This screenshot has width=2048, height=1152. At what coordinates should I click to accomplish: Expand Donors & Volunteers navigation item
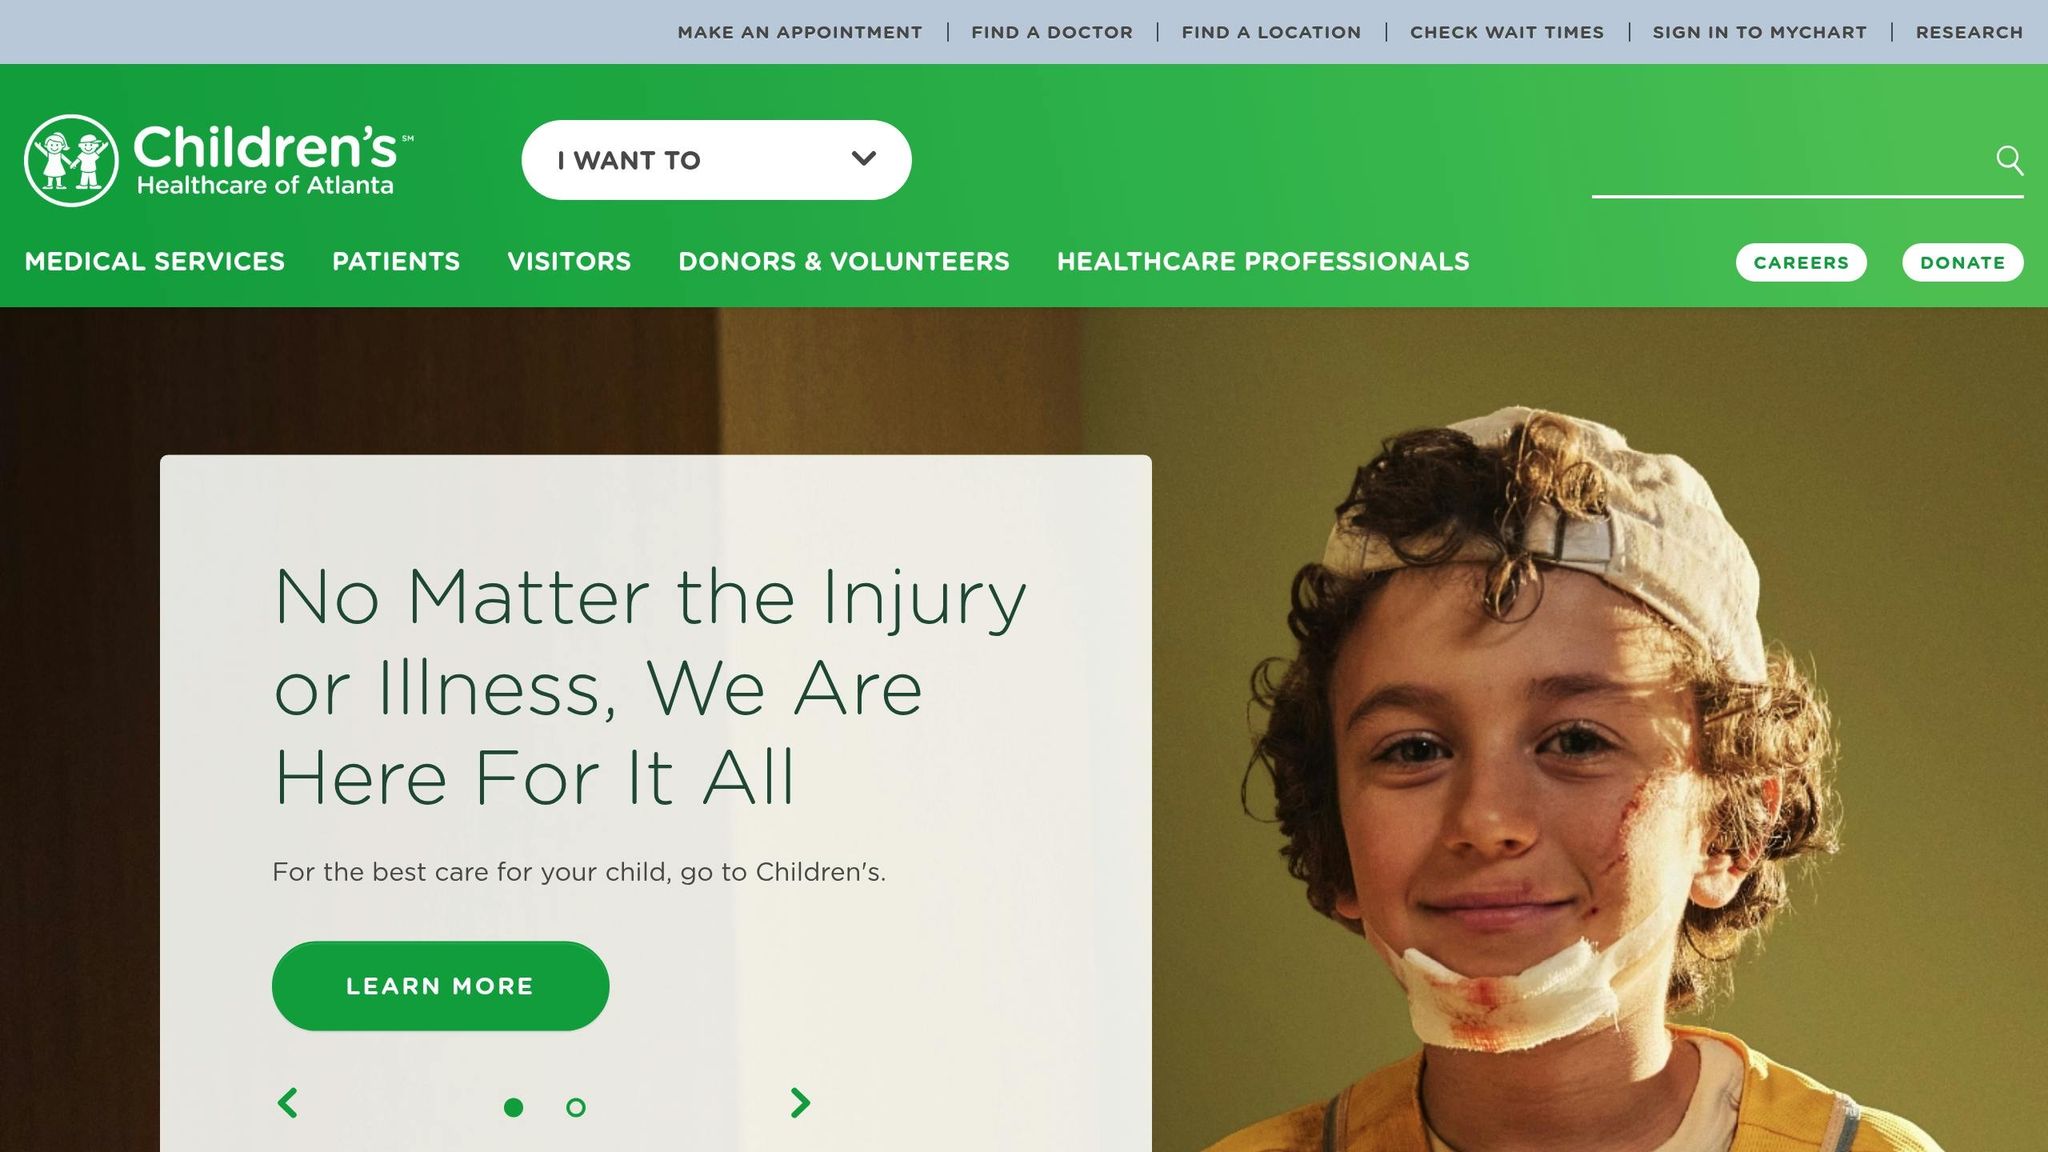pyautogui.click(x=844, y=262)
